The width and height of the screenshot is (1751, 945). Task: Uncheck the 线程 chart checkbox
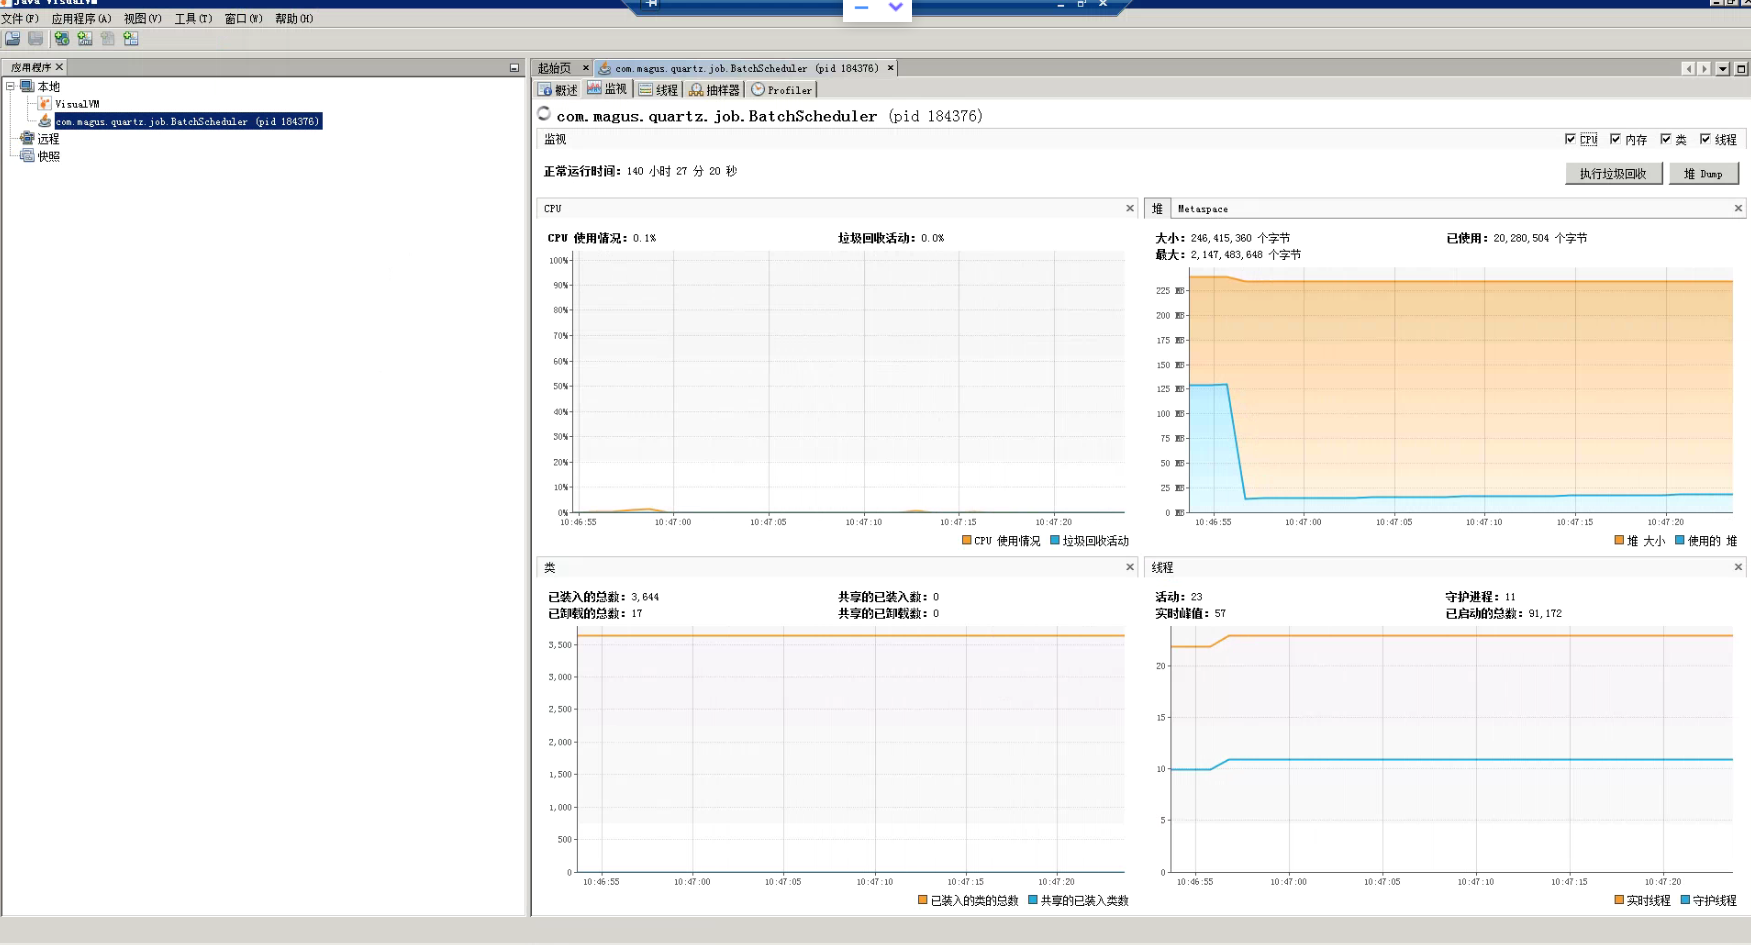(1705, 139)
